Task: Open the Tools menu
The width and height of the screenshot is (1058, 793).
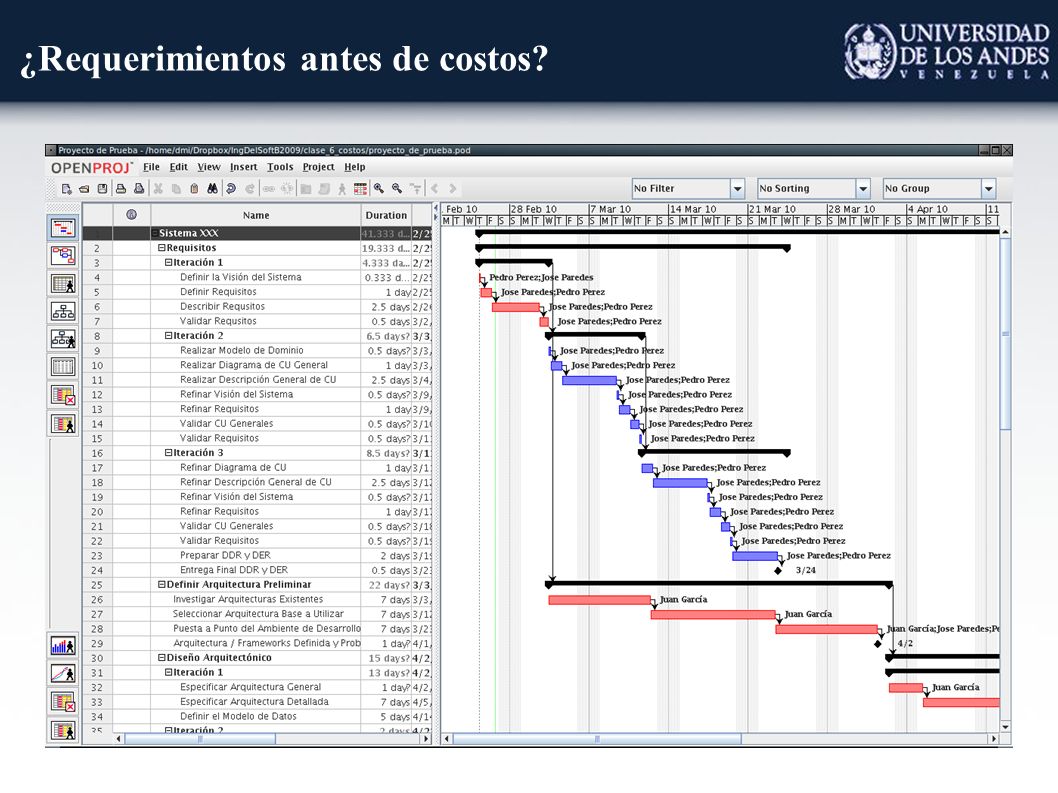Action: click(x=280, y=167)
